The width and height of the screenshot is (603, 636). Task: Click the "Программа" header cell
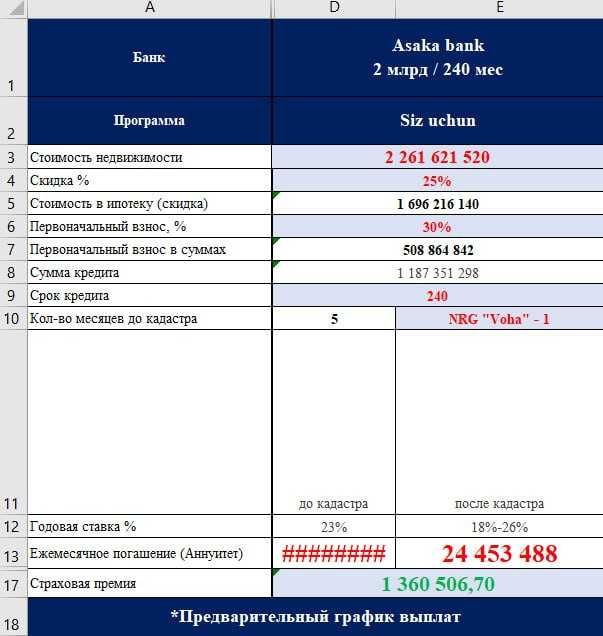[x=150, y=120]
